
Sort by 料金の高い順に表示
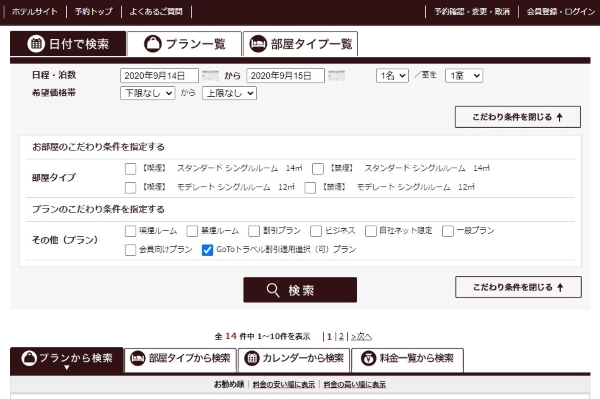[355, 384]
